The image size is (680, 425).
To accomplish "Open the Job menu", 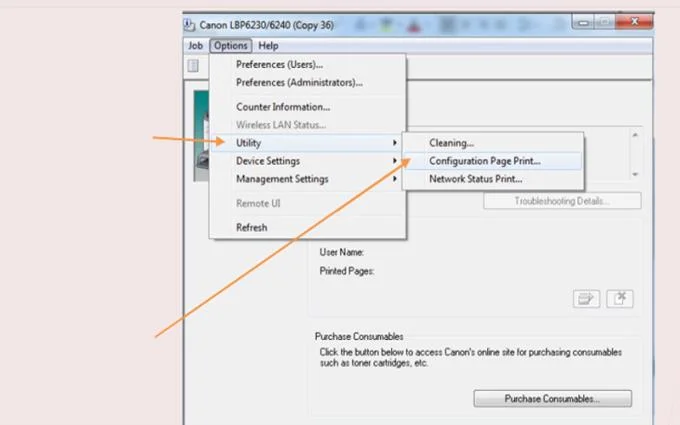I will point(195,46).
